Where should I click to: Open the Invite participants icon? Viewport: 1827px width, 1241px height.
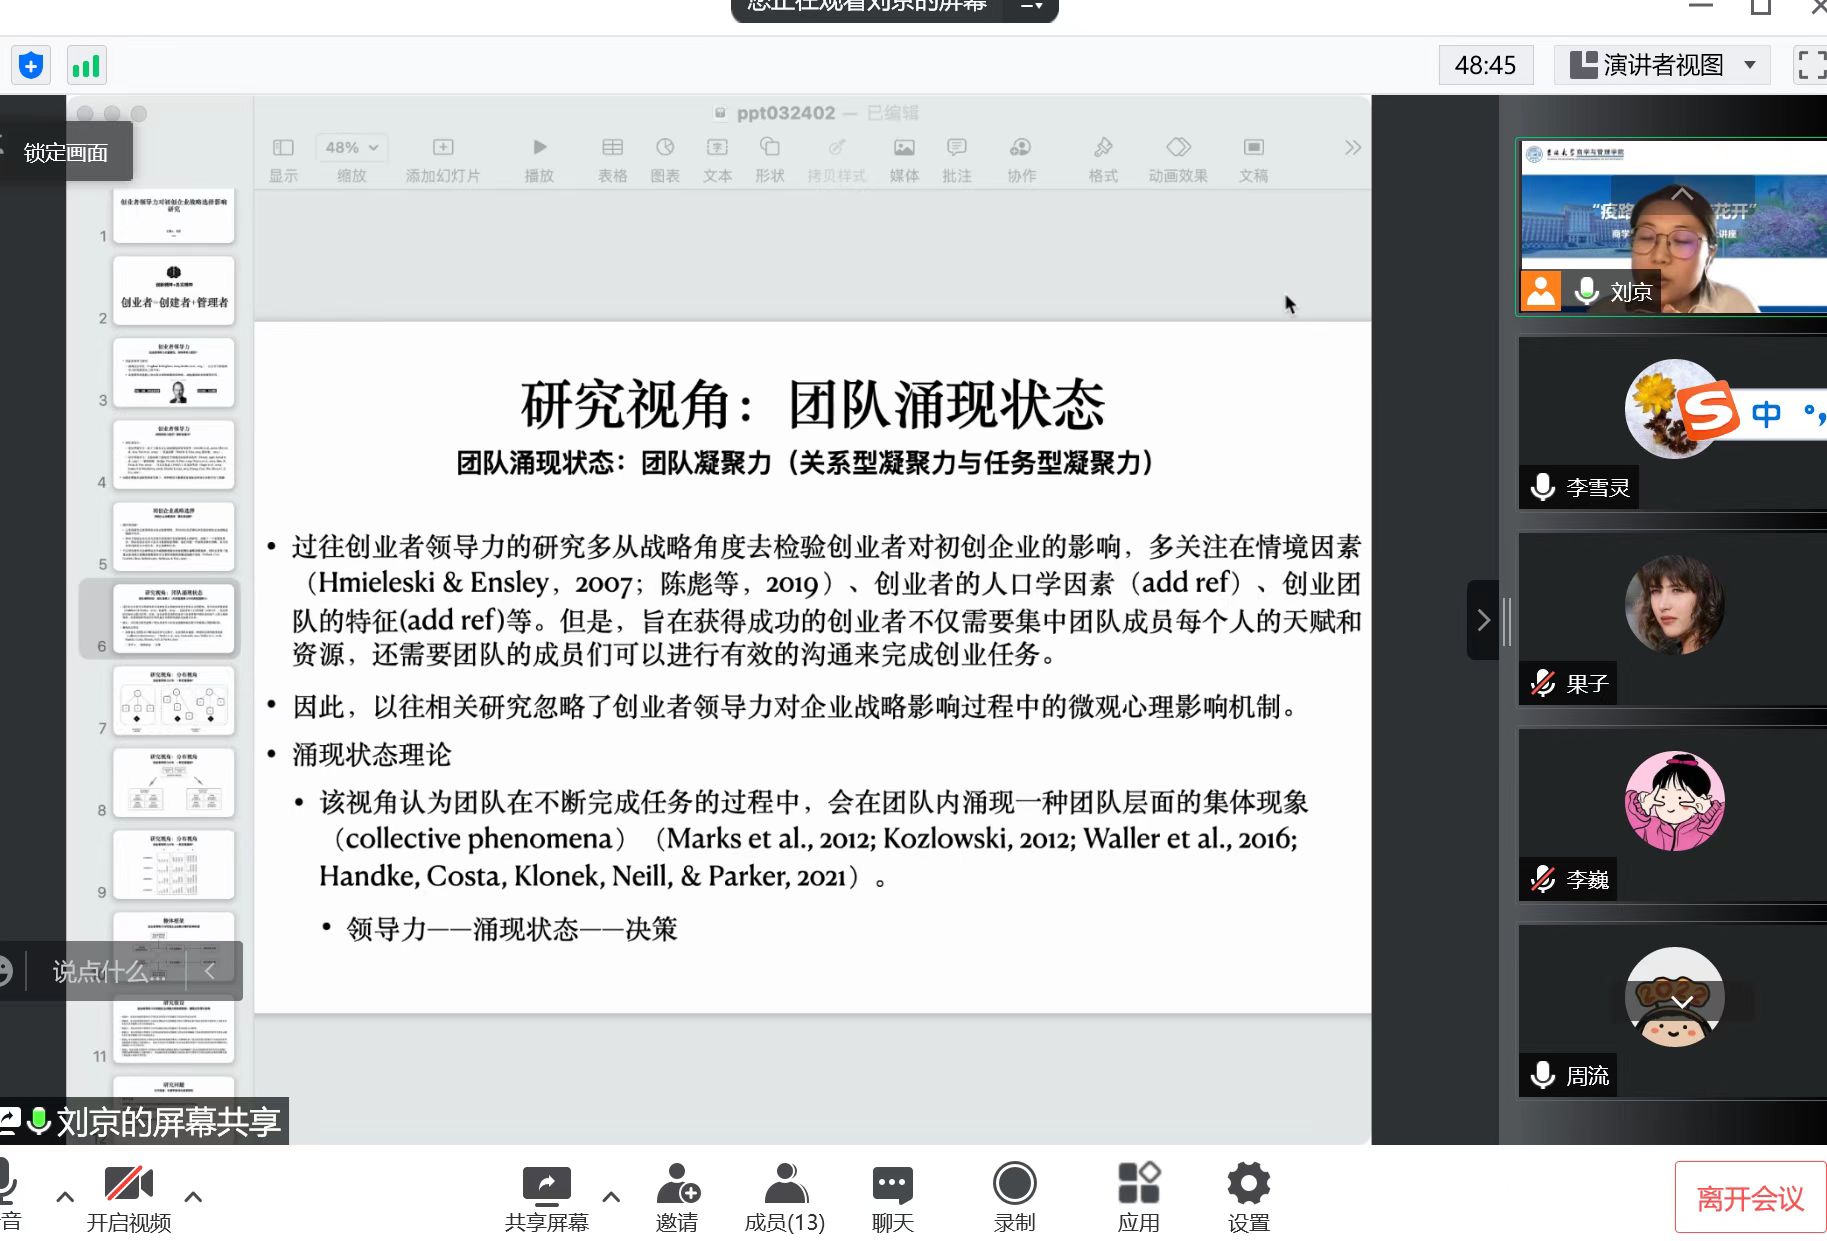(x=677, y=1195)
